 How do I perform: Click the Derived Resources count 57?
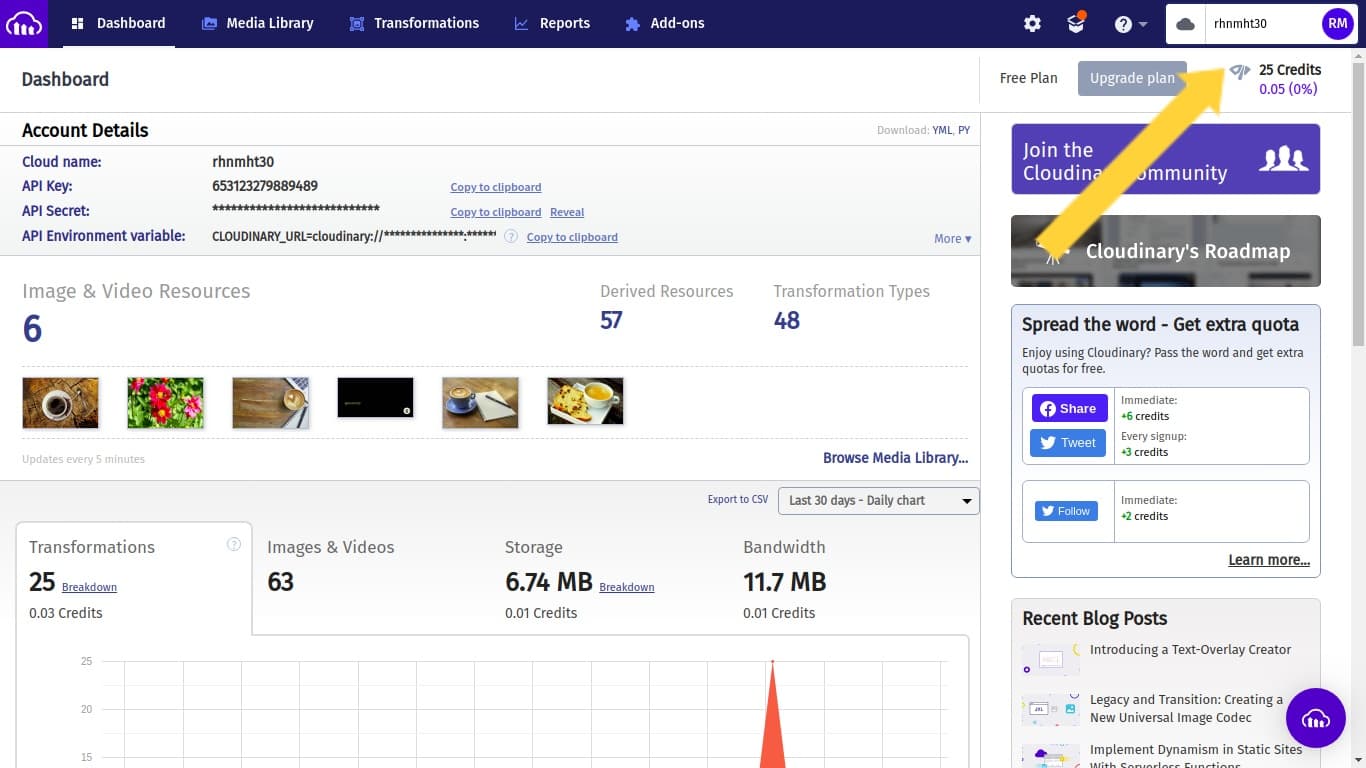tap(611, 320)
